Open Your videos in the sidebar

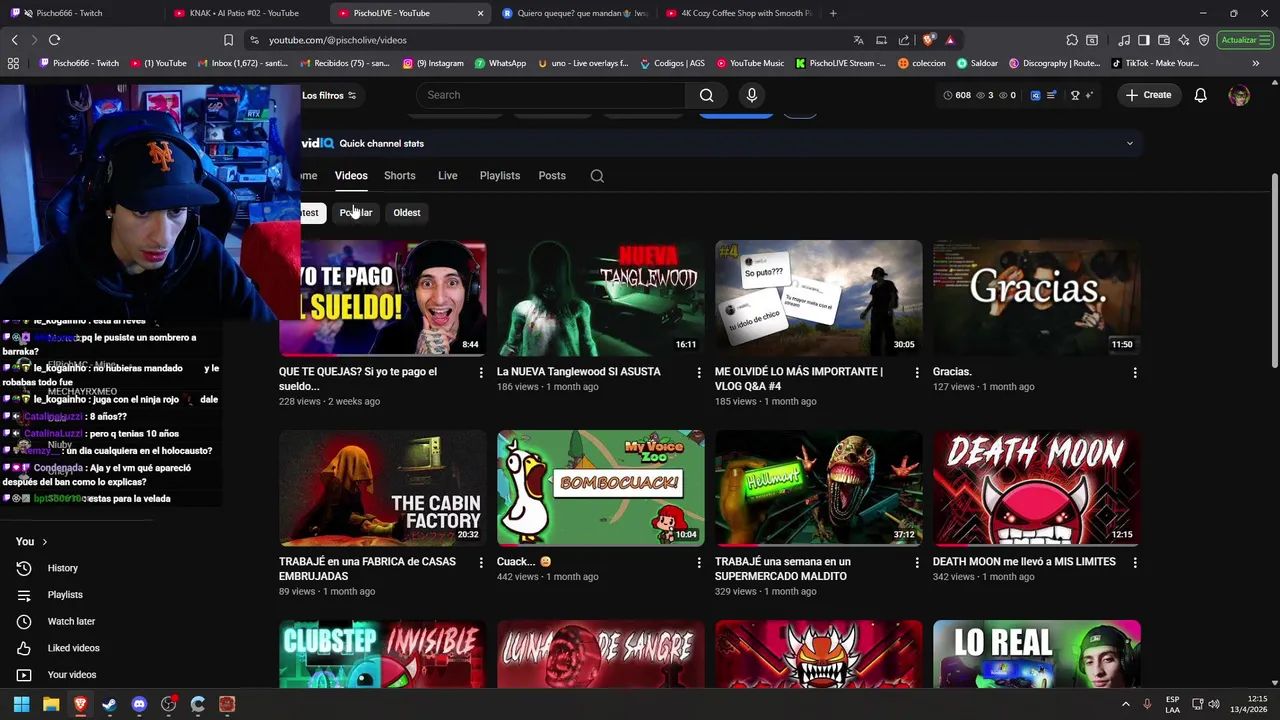pyautogui.click(x=72, y=675)
